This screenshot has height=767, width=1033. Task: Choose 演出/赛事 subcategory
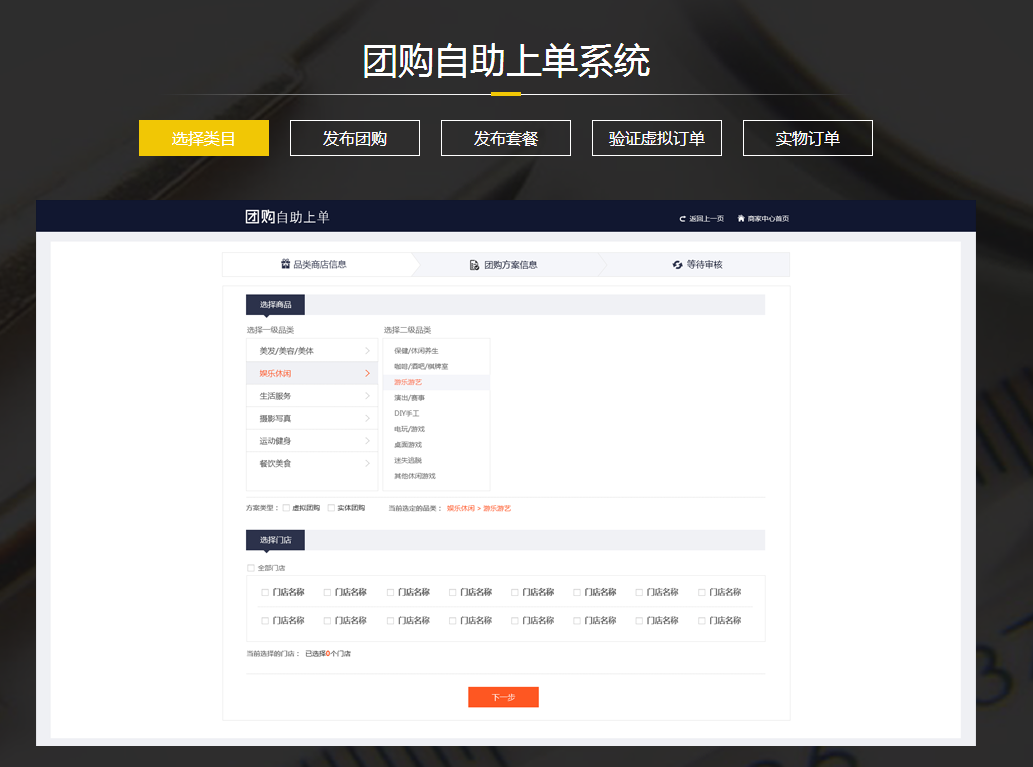[409, 398]
